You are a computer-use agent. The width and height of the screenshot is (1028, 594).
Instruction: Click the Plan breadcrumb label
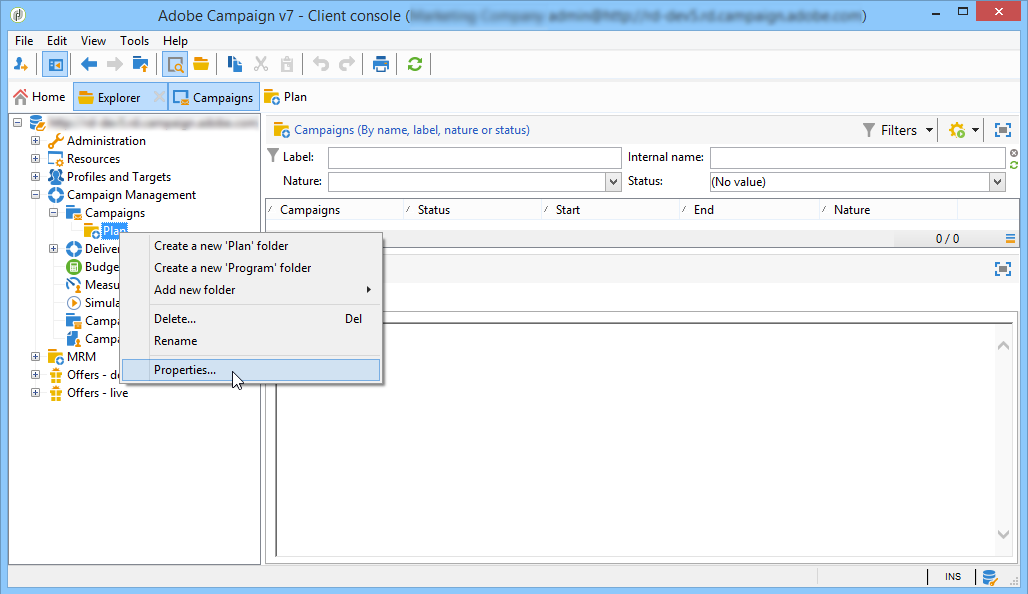coord(295,97)
